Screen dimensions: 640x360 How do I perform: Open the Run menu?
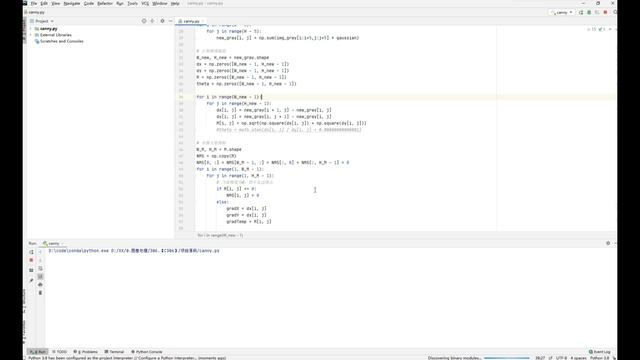click(x=120, y=3)
